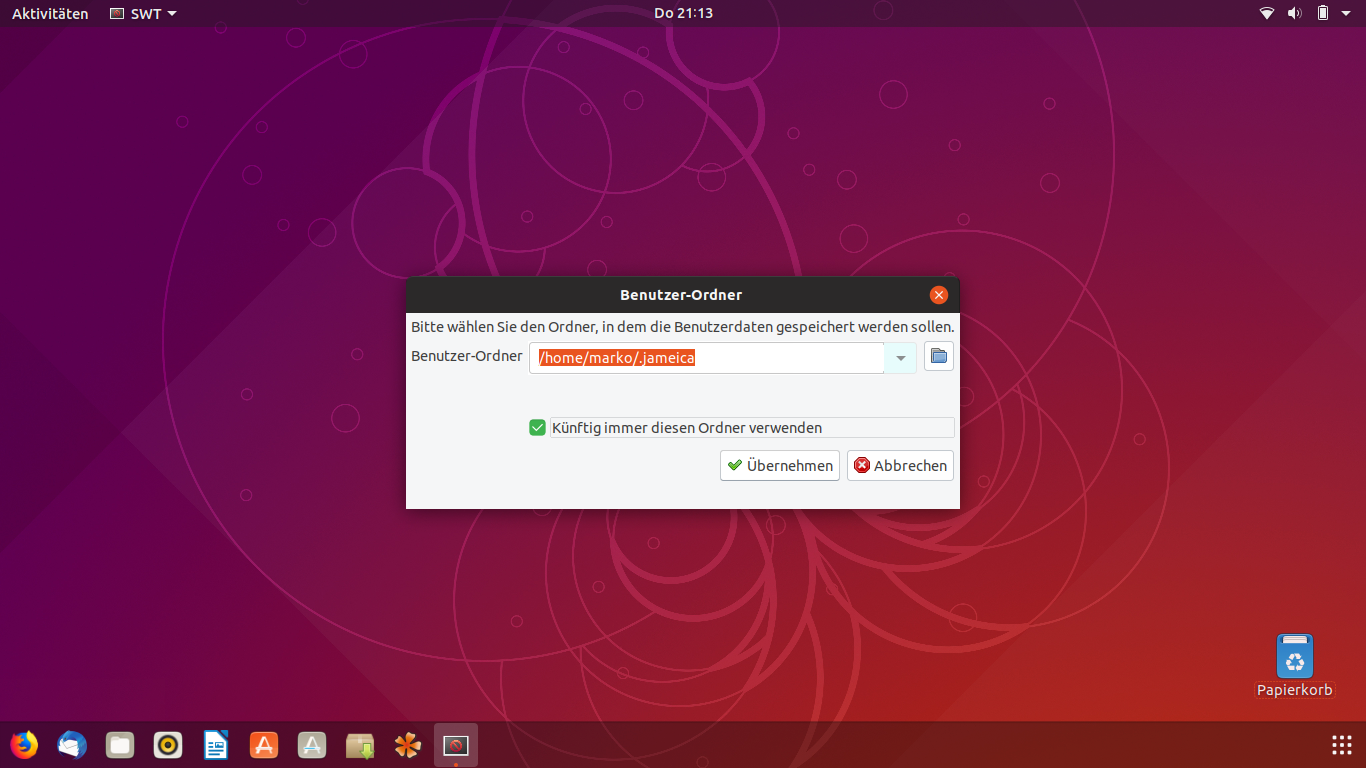This screenshot has width=1366, height=768.
Task: Open the Files manager in the dock
Action: 120,745
